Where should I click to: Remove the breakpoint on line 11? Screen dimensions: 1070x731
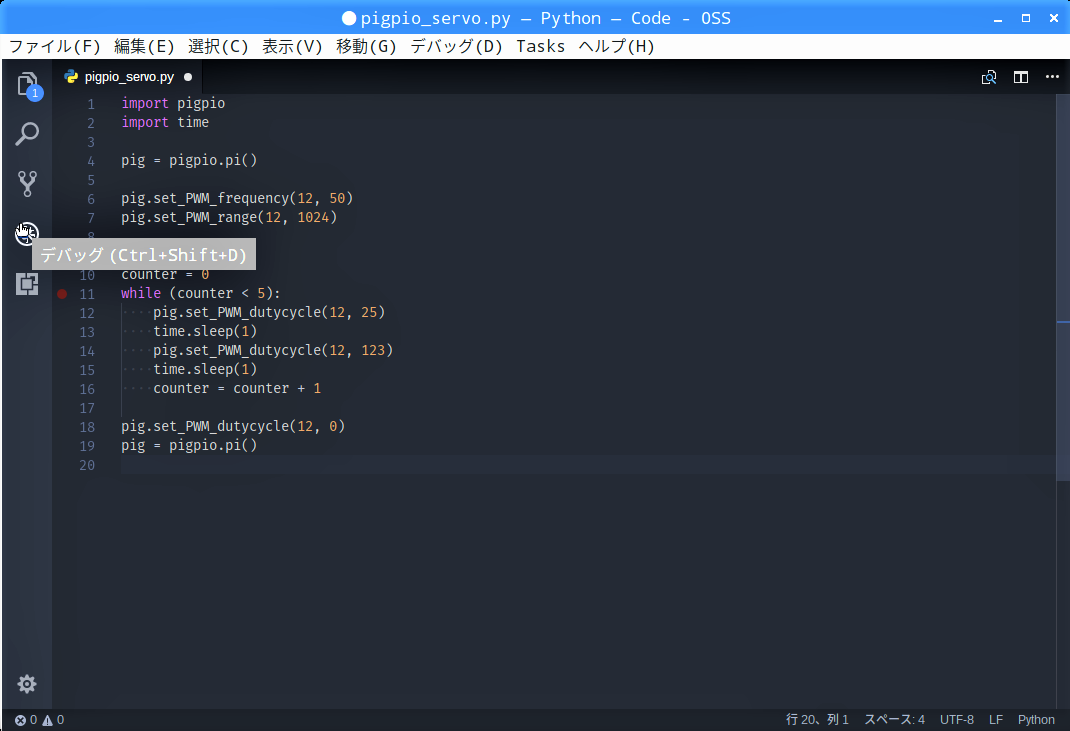62,293
